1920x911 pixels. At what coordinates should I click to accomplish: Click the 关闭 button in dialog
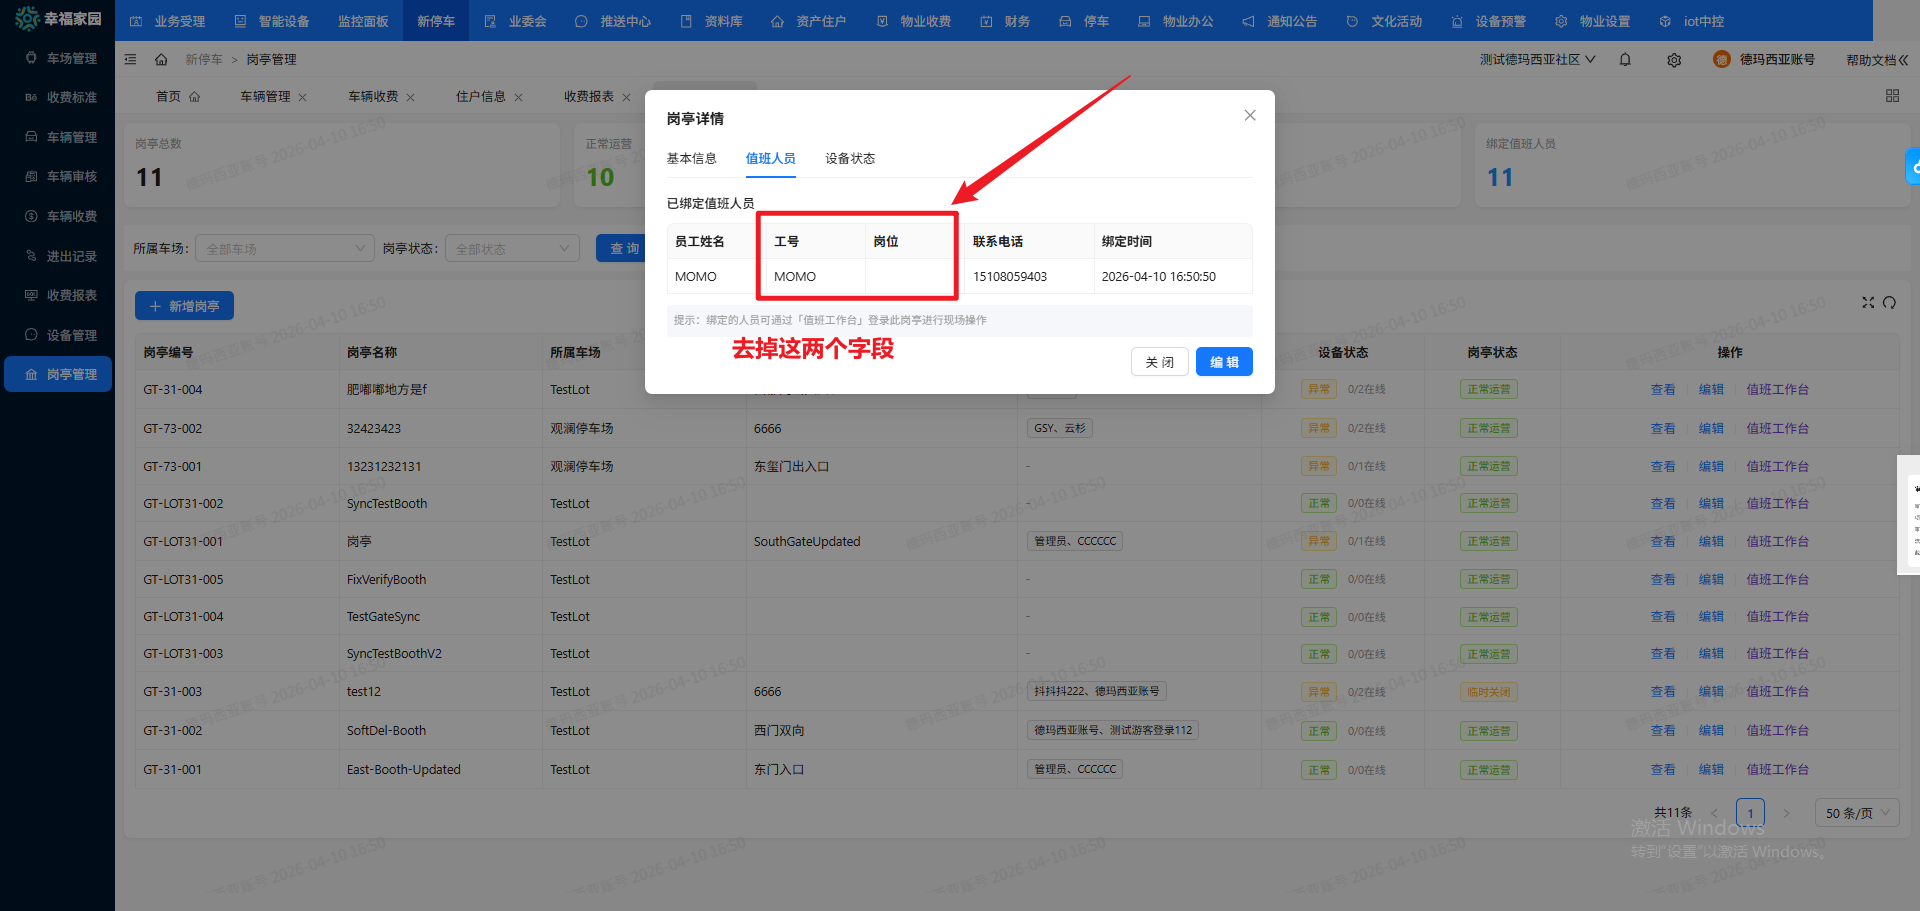[x=1159, y=362]
